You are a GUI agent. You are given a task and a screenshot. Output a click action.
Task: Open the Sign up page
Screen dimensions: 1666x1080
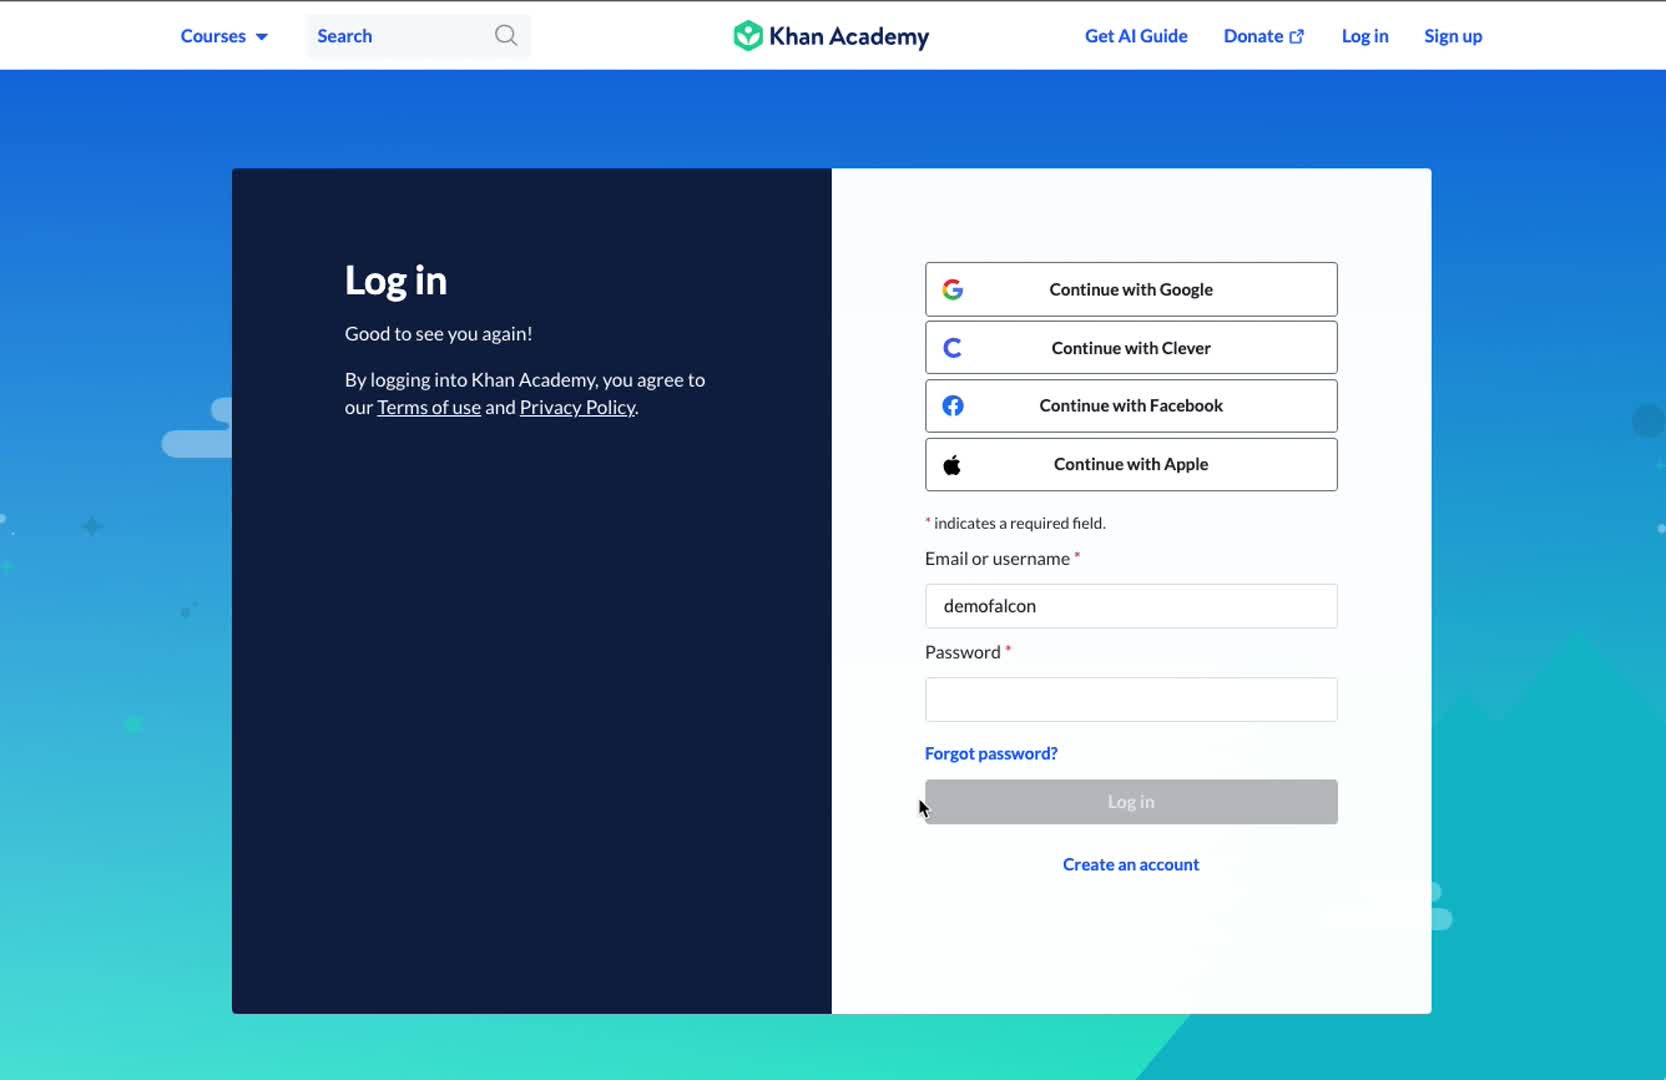tap(1453, 36)
